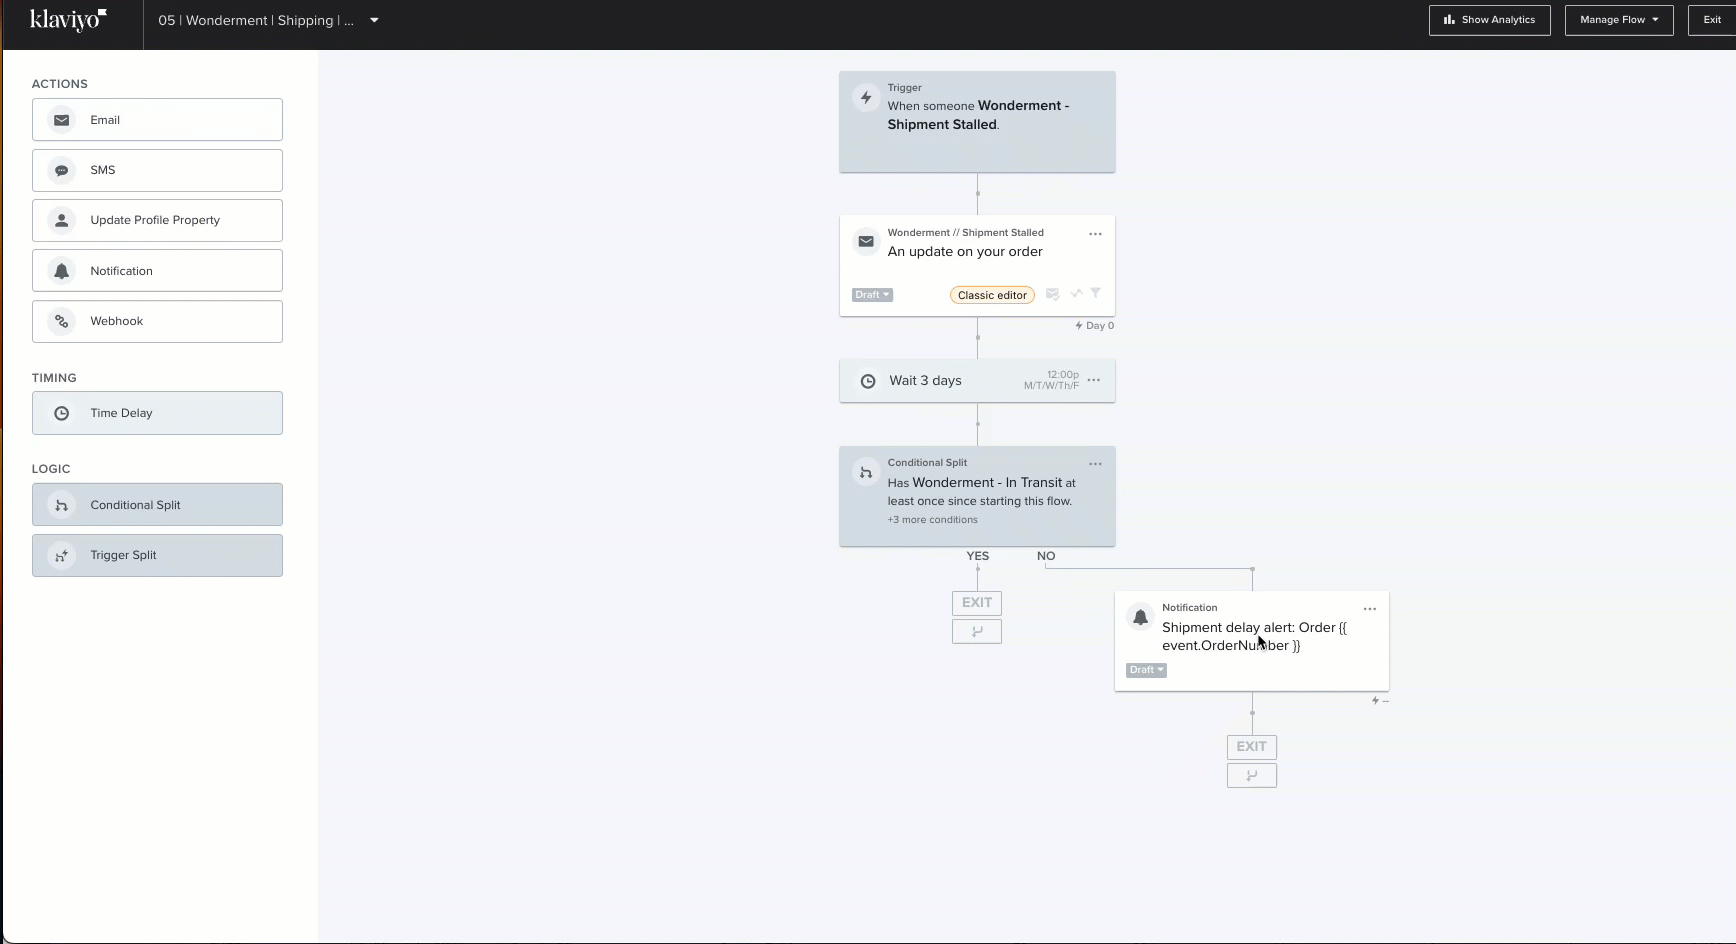Select the Wait 3 days text
The height and width of the screenshot is (944, 1736).
tap(925, 381)
